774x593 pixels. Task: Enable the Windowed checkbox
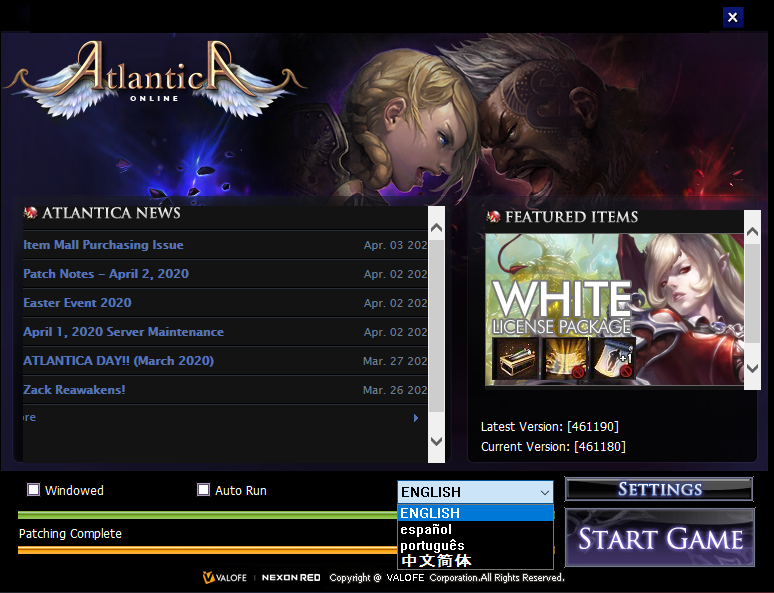point(34,490)
